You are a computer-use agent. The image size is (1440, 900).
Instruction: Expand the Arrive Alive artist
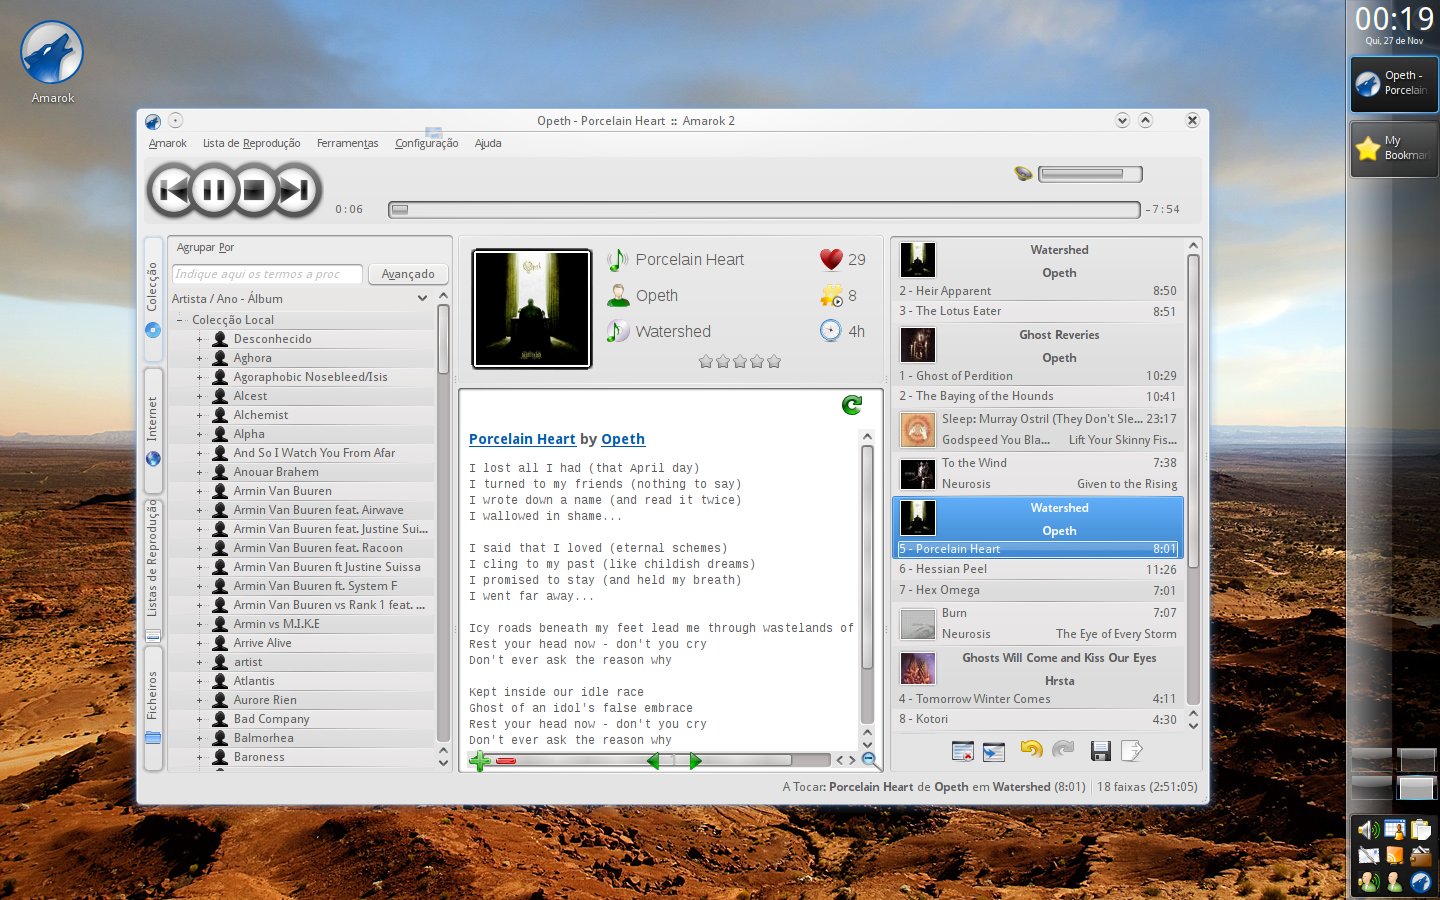point(199,643)
